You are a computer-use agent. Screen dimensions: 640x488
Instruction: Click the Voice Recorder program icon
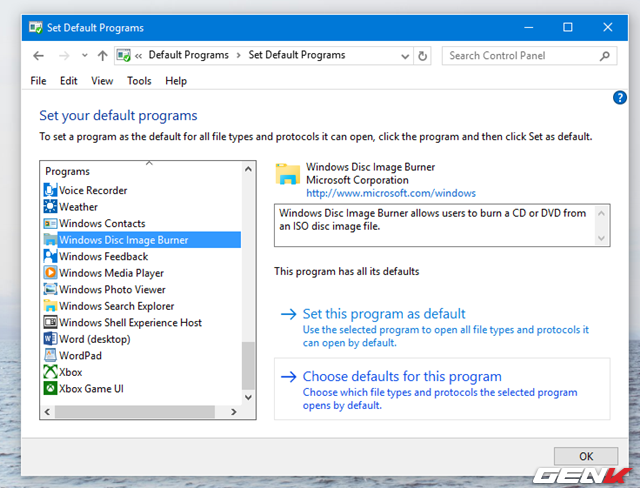50,190
